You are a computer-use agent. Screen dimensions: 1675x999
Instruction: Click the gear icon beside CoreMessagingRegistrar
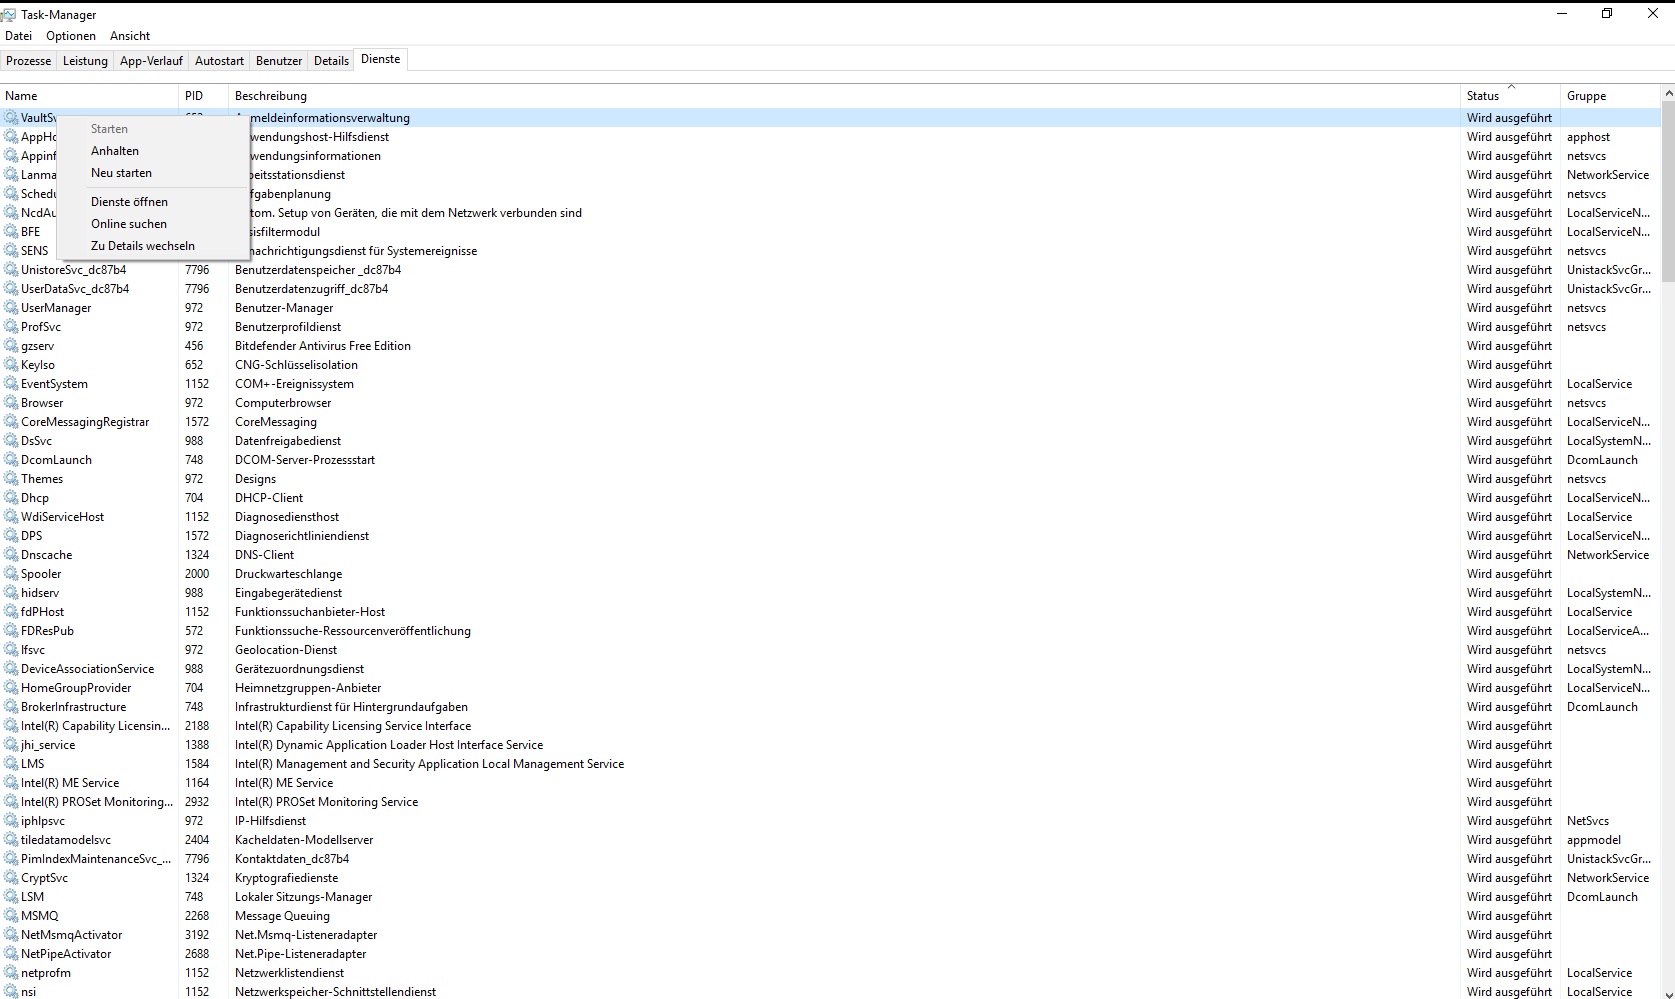coord(11,422)
